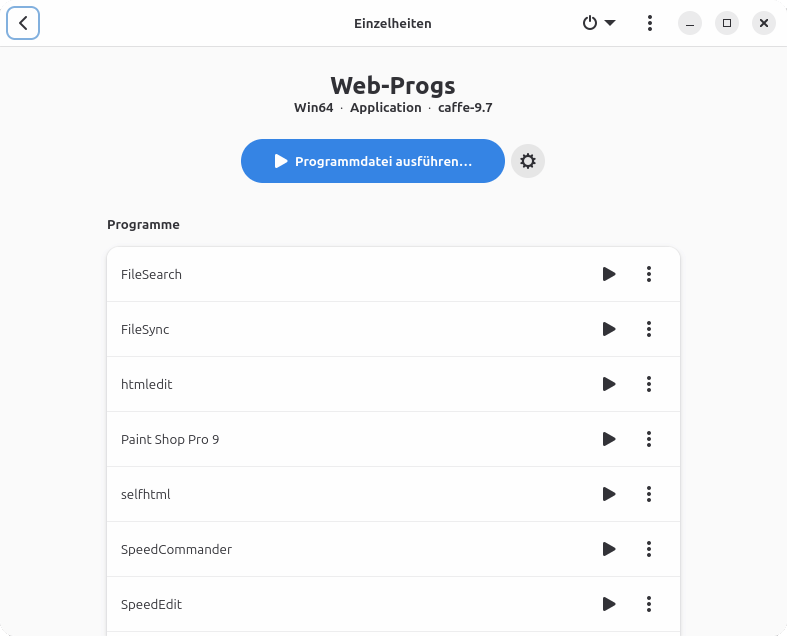Launch SpeedEdit with its play icon
The width and height of the screenshot is (787, 636).
coord(609,604)
